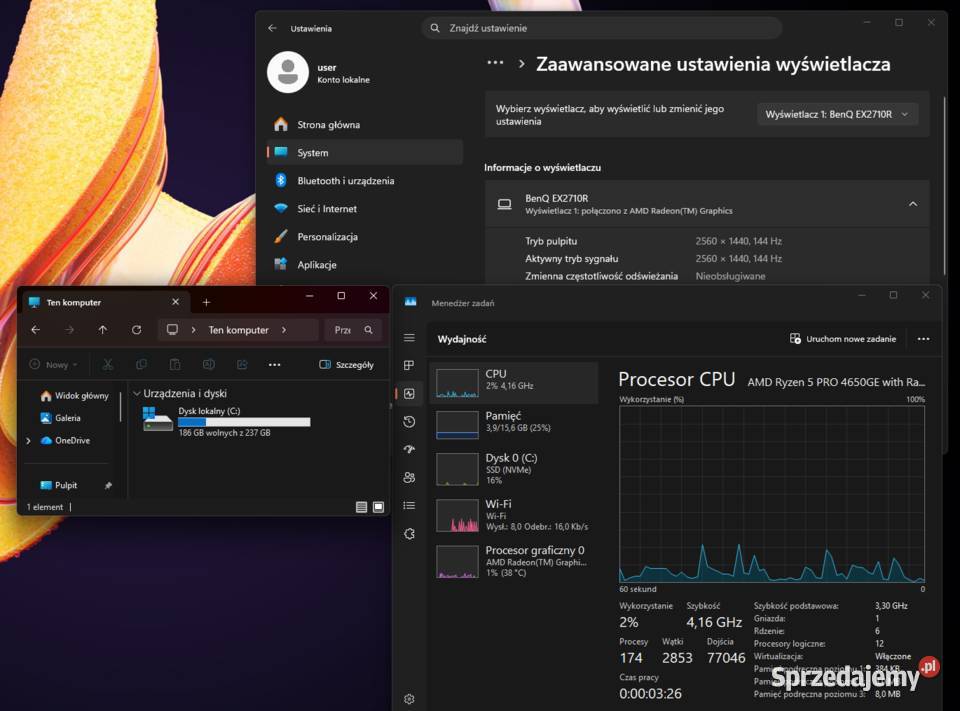This screenshot has width=960, height=711.
Task: Collapse the BenQ EX2710R display information panel
Action: 912,204
